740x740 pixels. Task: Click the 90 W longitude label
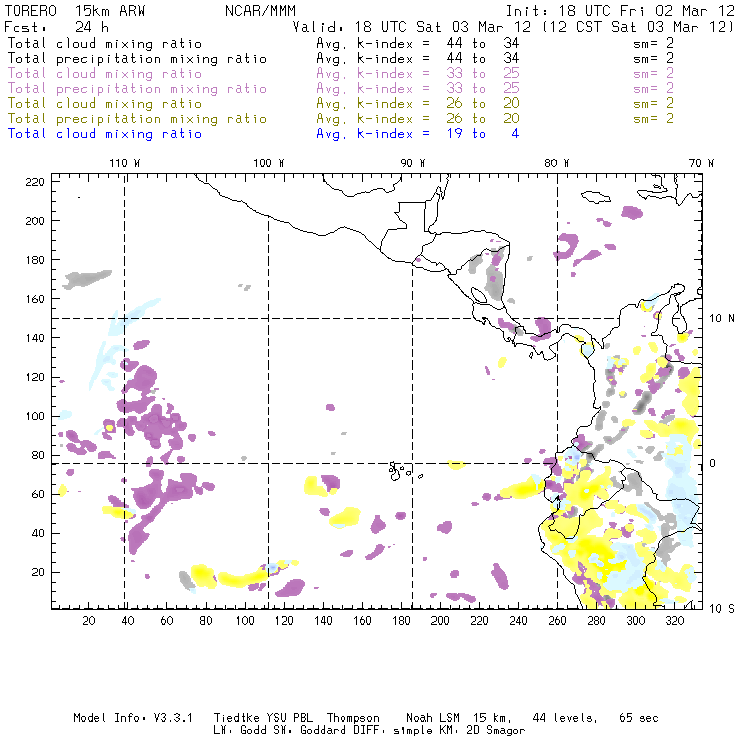(x=413, y=163)
